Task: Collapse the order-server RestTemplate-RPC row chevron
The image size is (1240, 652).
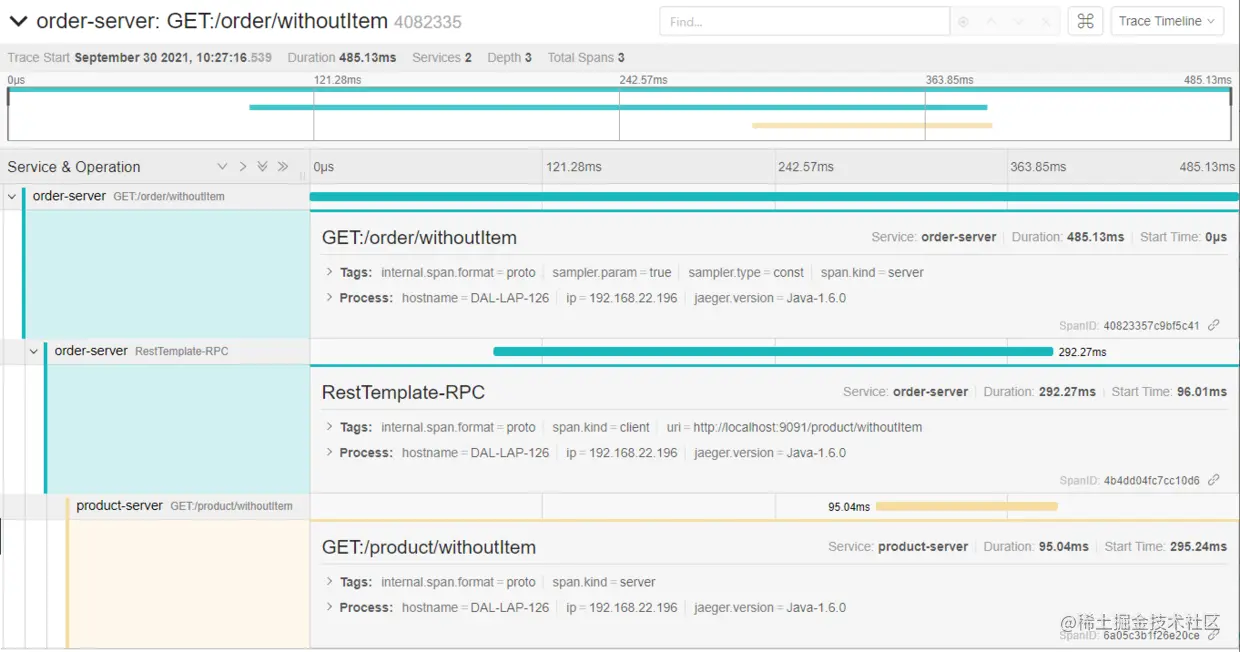Action: 34,352
